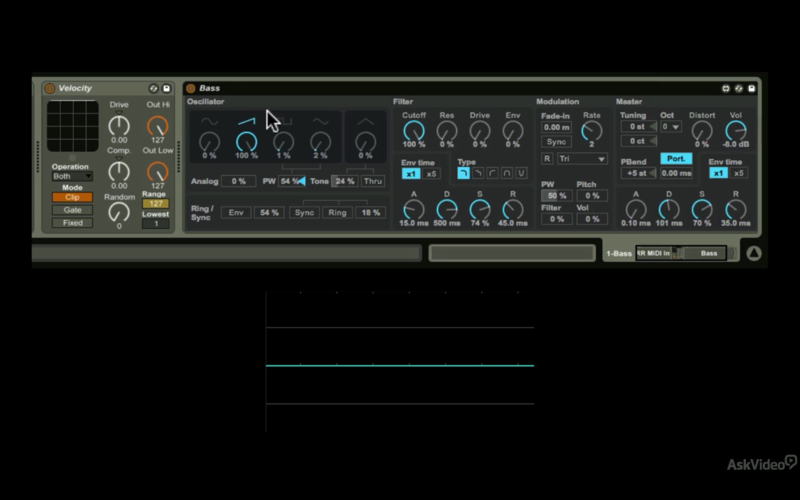This screenshot has width=800, height=500.
Task: Choose the notch filter type icon
Action: point(521,173)
